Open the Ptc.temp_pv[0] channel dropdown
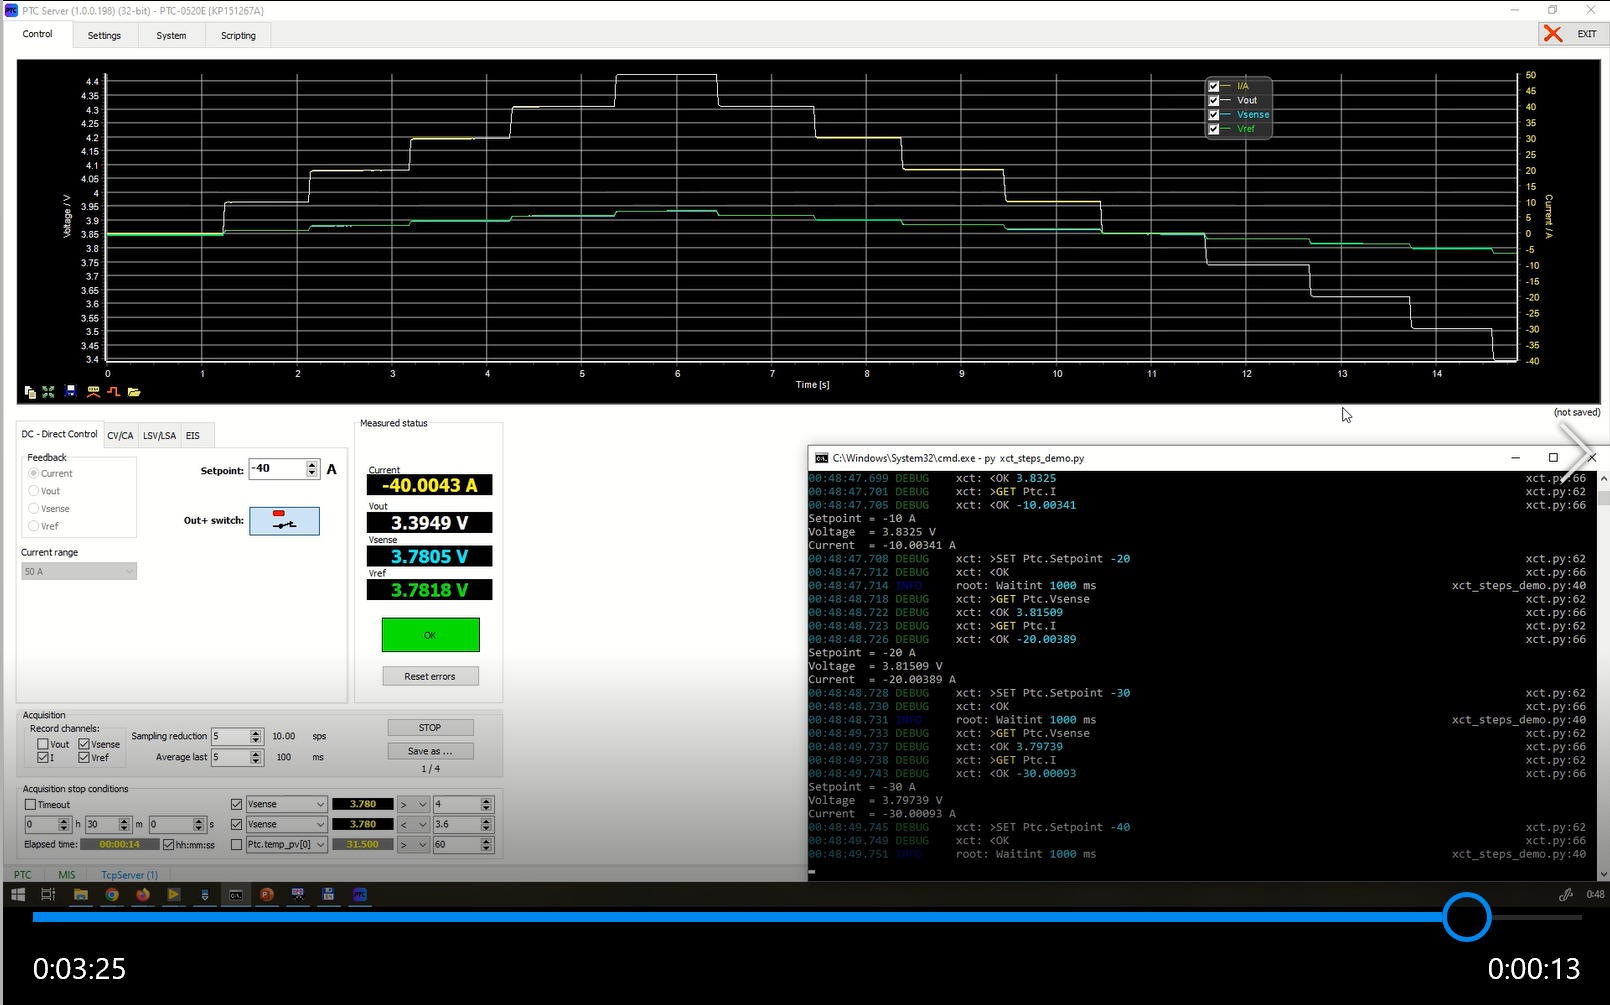The image size is (1610, 1005). (287, 844)
